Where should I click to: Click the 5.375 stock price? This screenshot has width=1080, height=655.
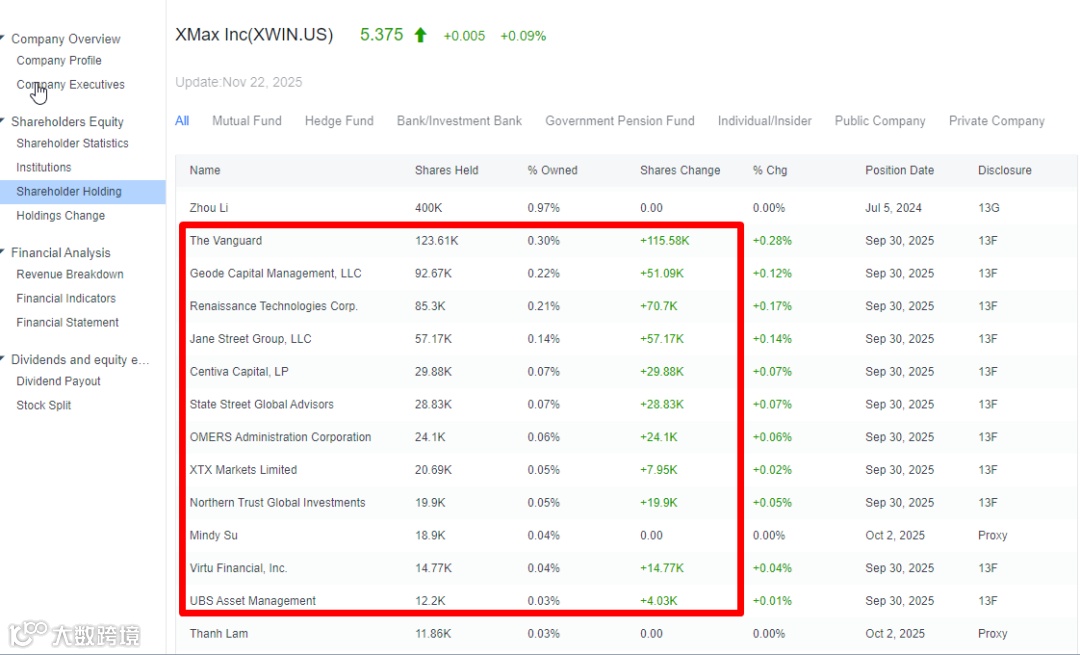[382, 34]
